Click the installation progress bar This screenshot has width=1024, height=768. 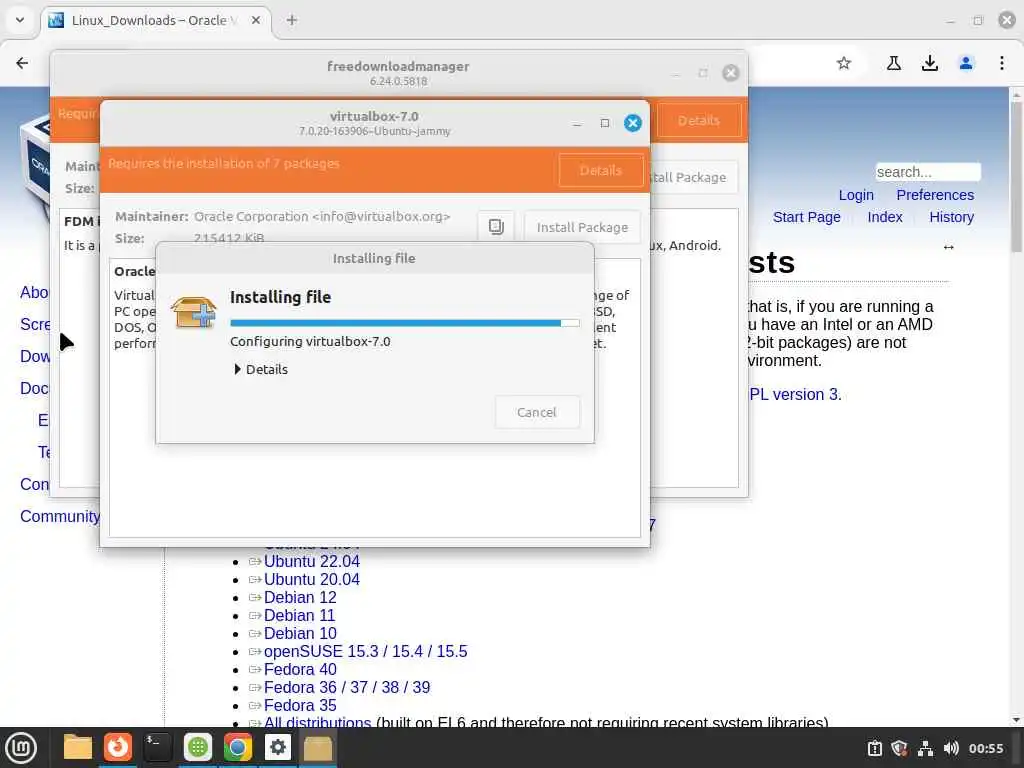[x=404, y=323]
